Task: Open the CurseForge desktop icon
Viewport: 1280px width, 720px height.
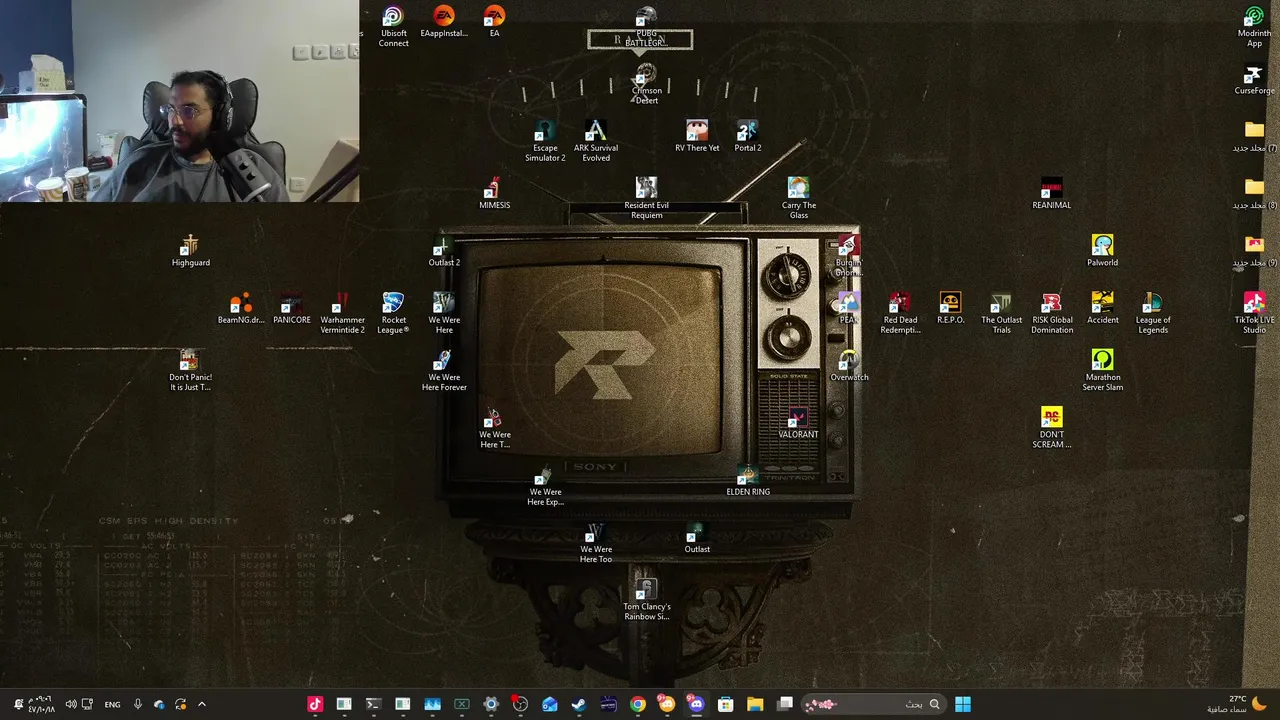Action: (x=1254, y=80)
